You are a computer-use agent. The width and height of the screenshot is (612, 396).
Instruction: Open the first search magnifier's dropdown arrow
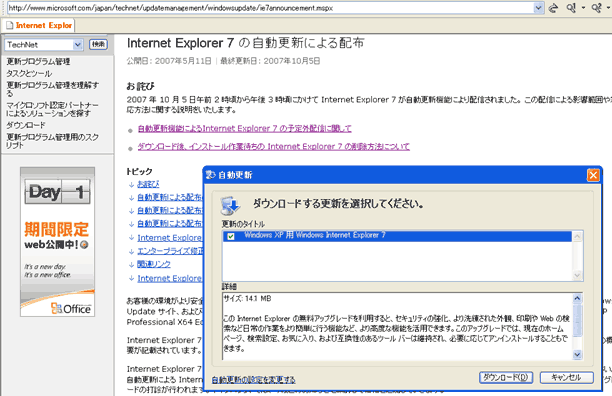(584, 8)
